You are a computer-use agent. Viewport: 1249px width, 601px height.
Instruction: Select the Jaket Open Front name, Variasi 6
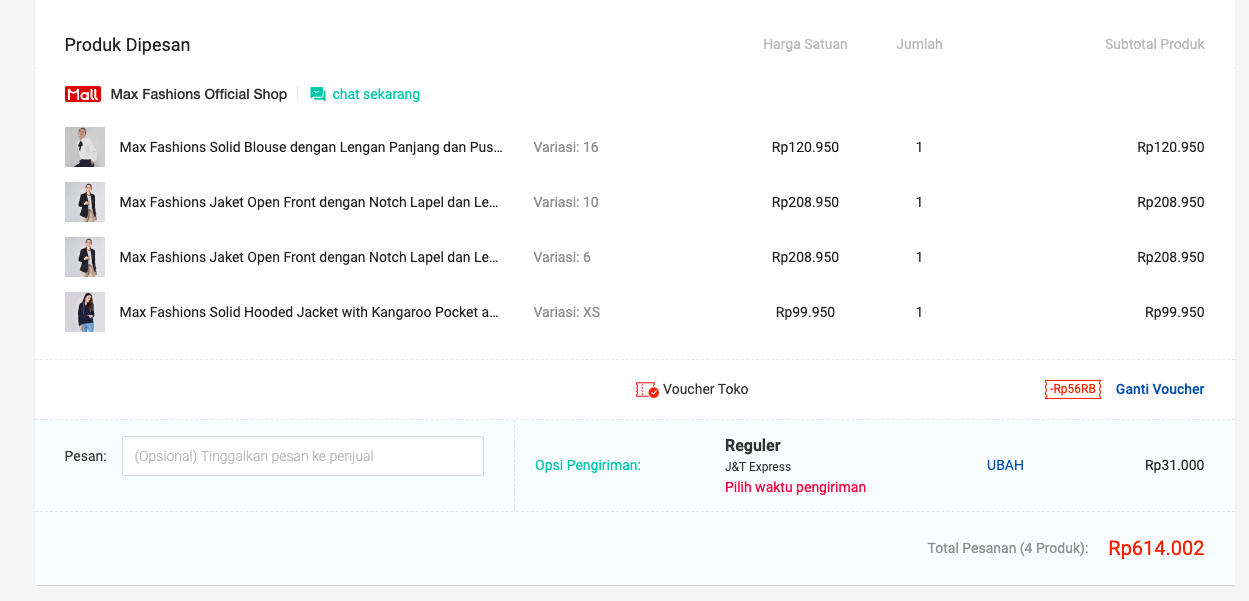(x=309, y=257)
